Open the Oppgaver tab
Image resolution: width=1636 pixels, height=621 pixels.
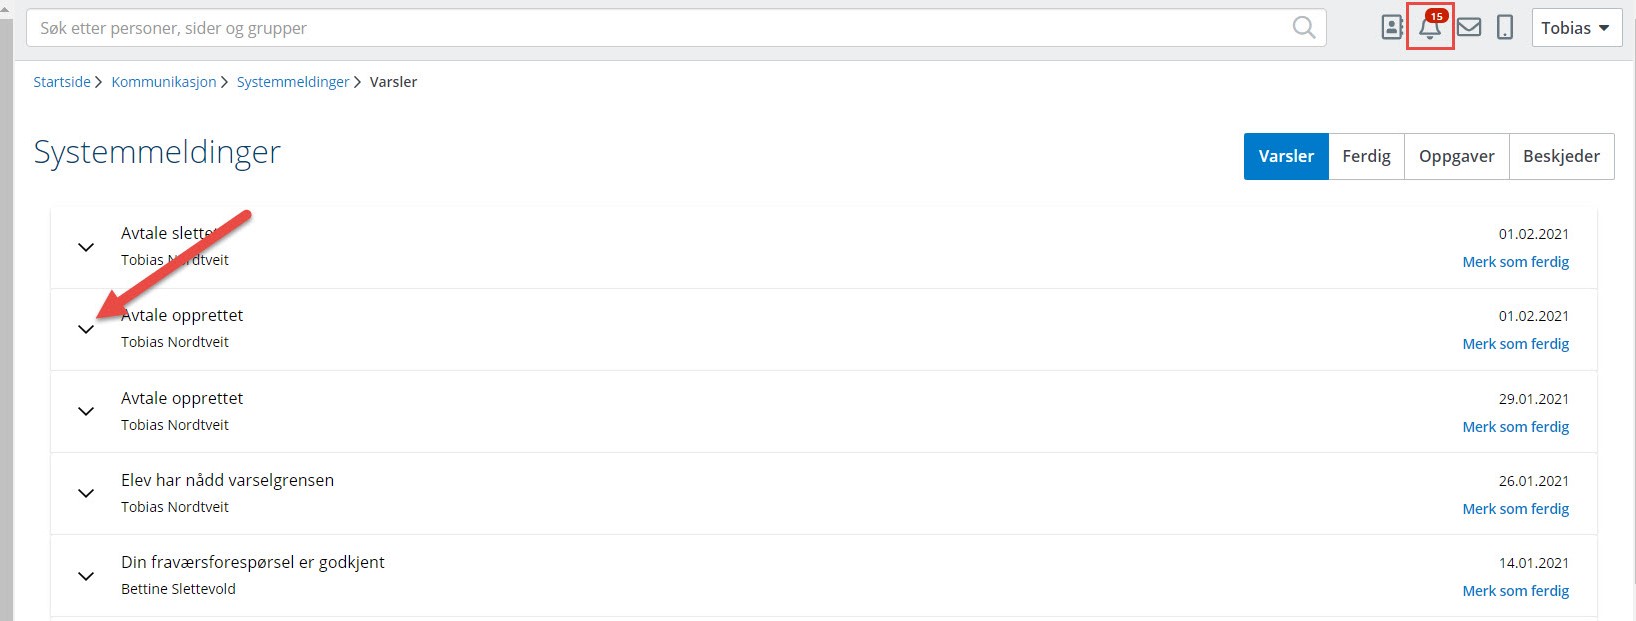[1456, 156]
